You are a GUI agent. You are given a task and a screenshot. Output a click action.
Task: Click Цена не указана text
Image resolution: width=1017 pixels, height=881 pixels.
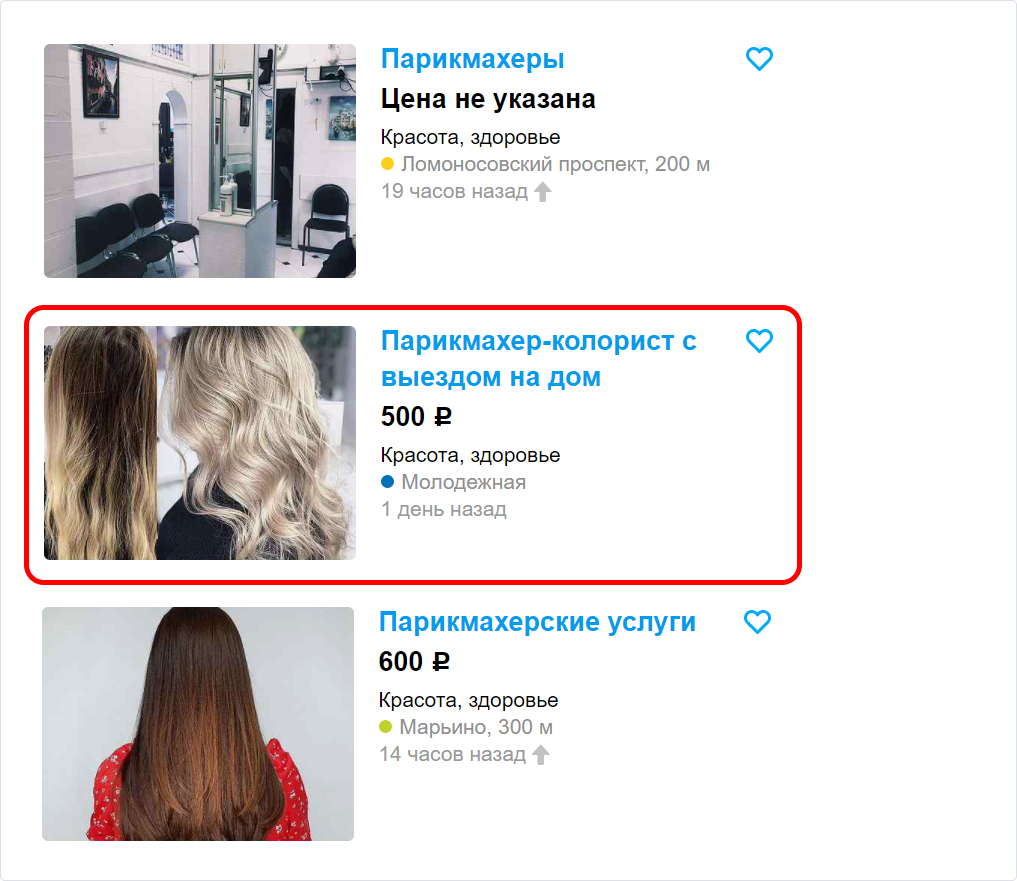pyautogui.click(x=488, y=99)
